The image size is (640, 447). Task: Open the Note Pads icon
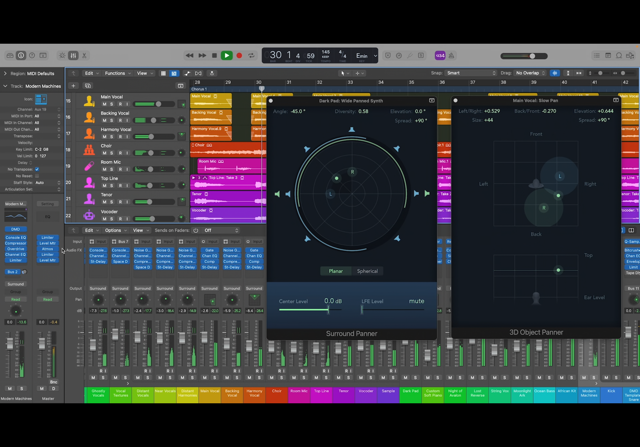tap(608, 56)
